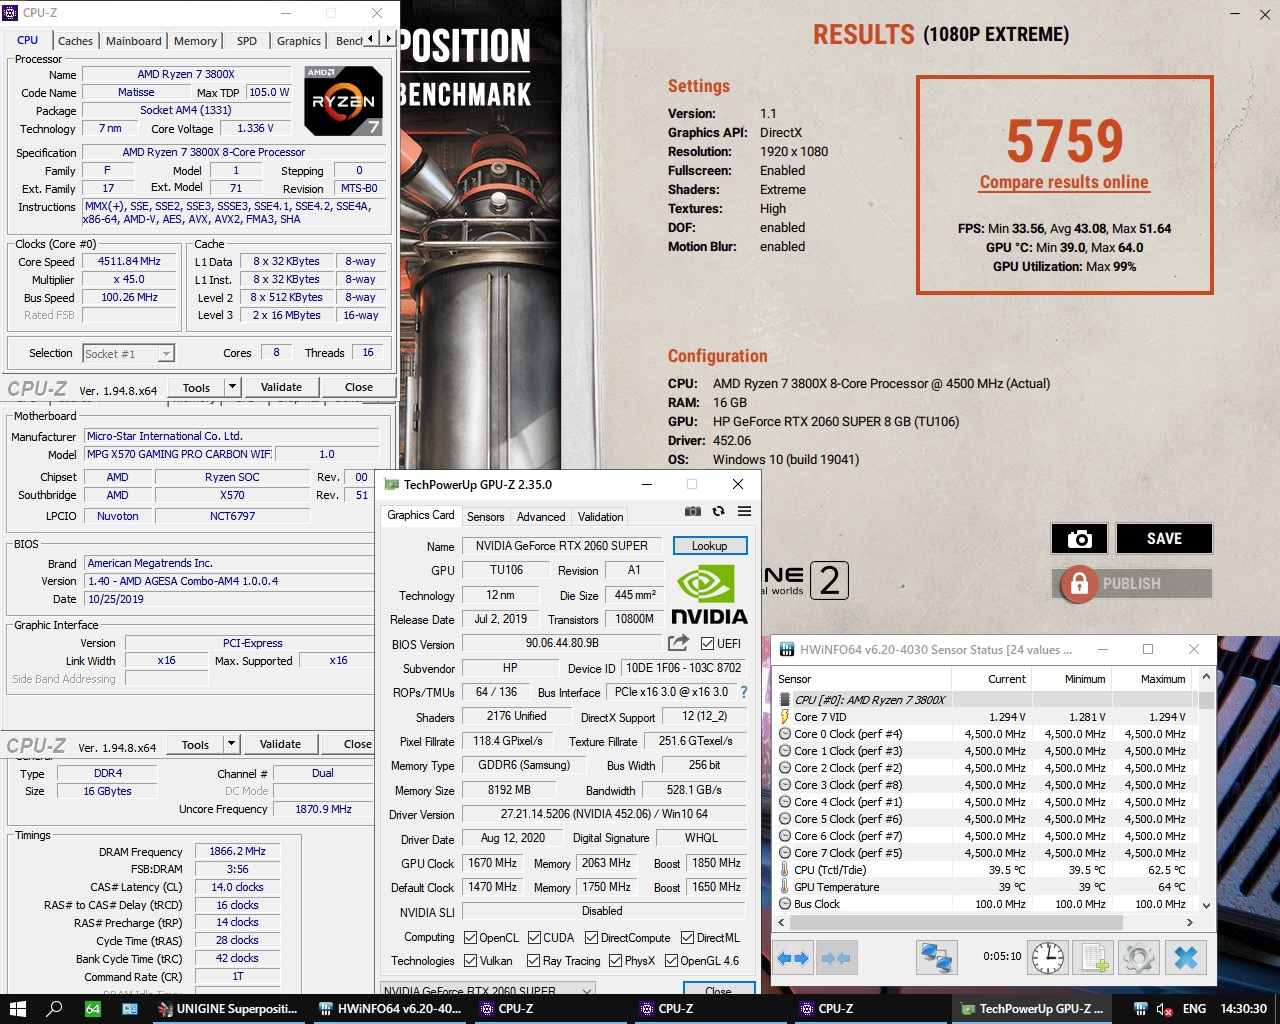Toggle the DirectML checkbox
This screenshot has height=1024, width=1280.
coord(688,938)
